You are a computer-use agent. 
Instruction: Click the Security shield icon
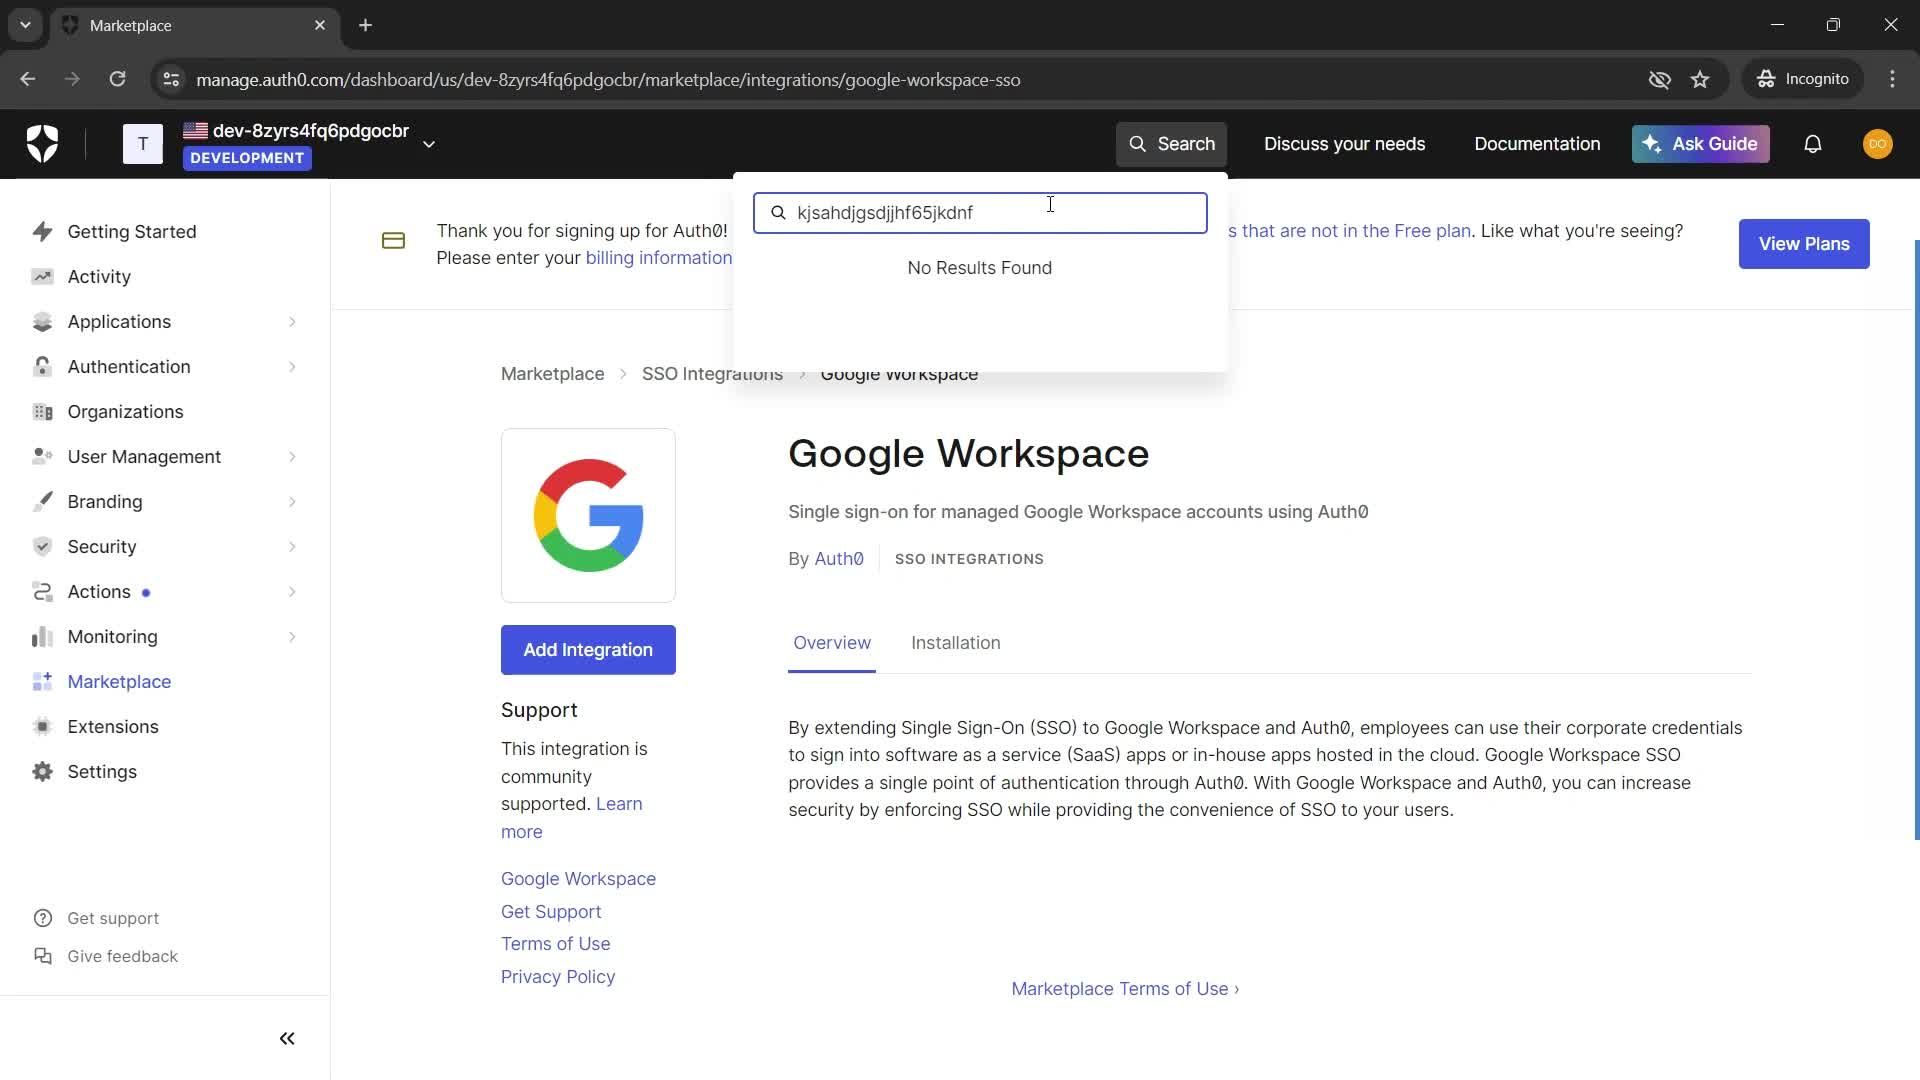42,547
